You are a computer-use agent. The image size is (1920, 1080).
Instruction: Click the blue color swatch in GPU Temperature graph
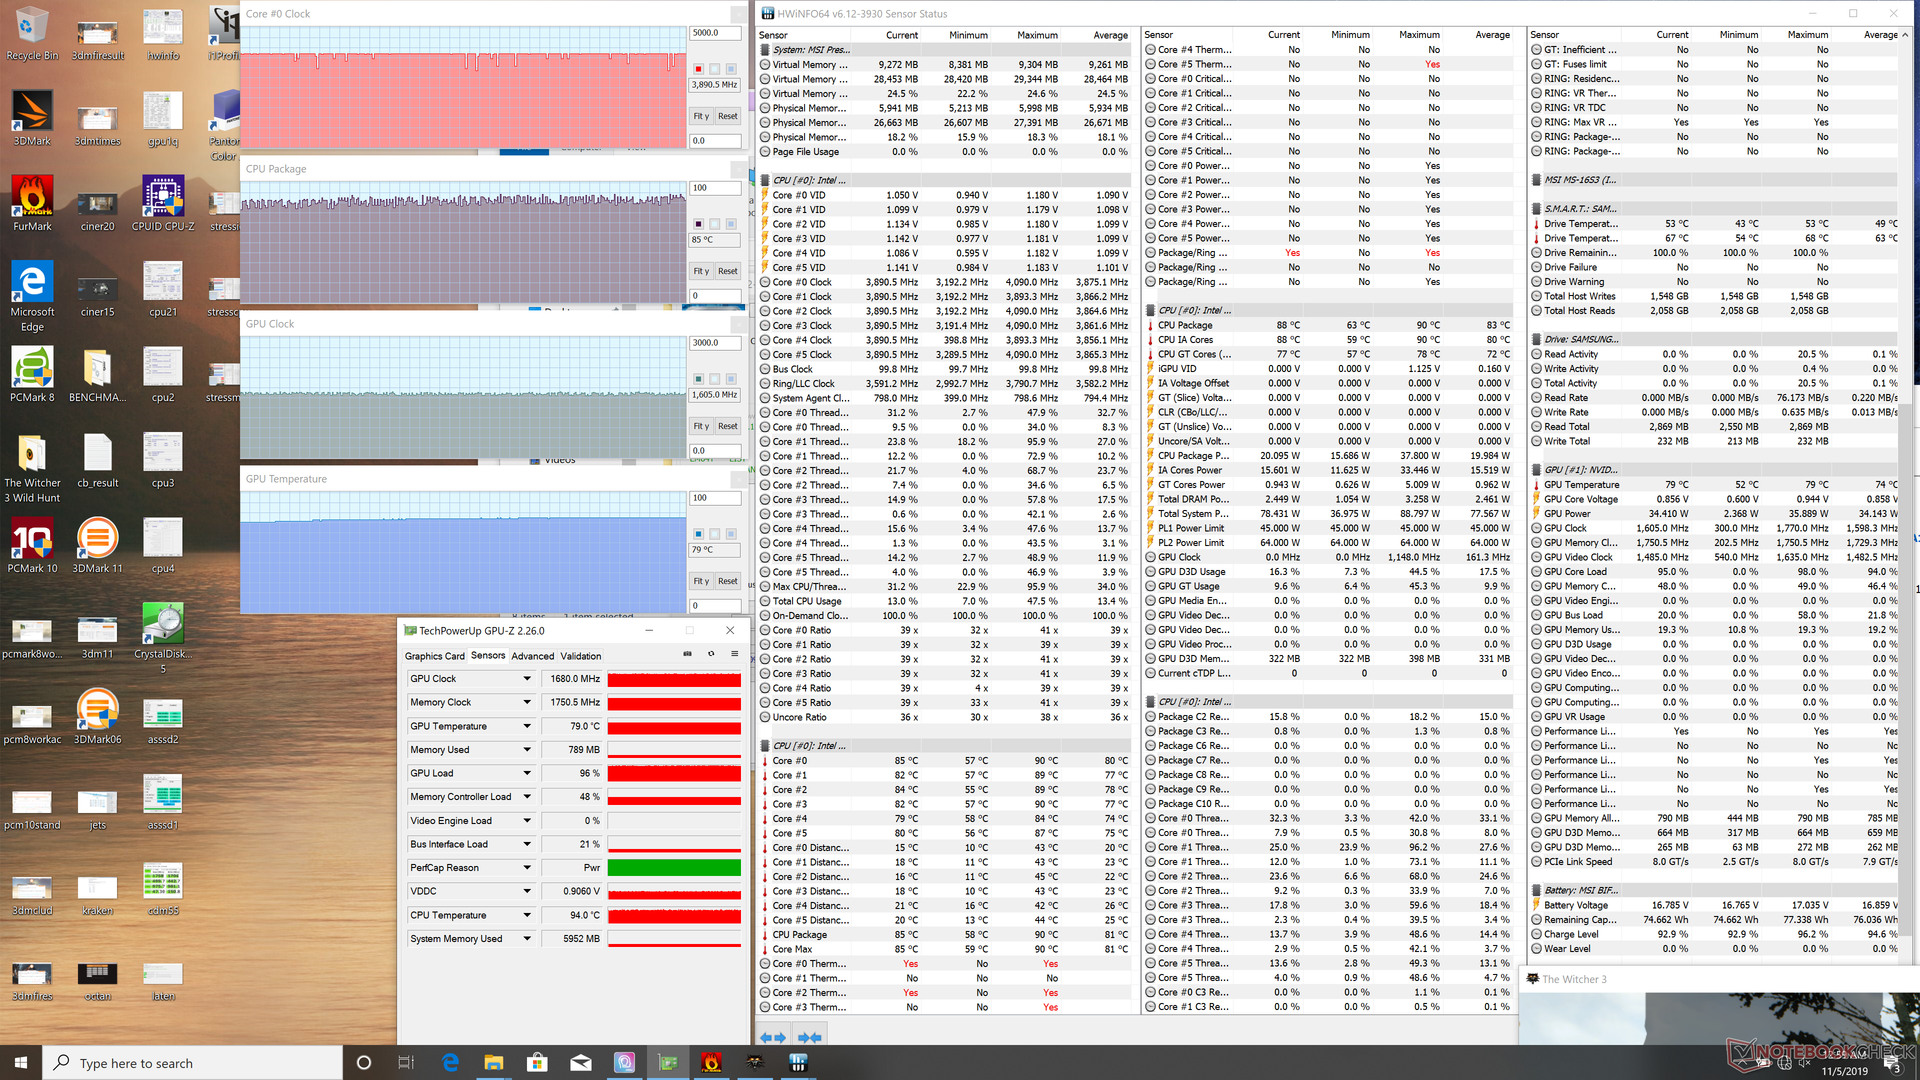pyautogui.click(x=698, y=534)
